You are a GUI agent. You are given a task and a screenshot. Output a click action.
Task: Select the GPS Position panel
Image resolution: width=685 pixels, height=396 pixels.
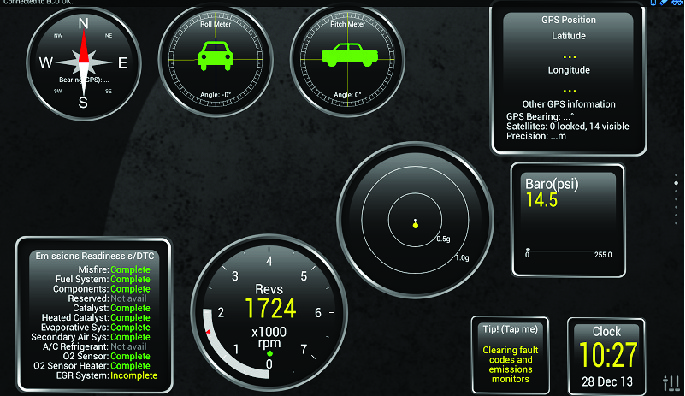tap(568, 79)
